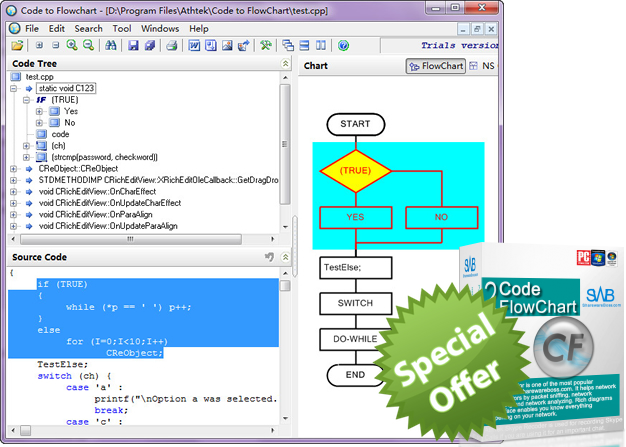Expand the Yes branch node
Viewport: 626px width, 447px height.
point(39,111)
